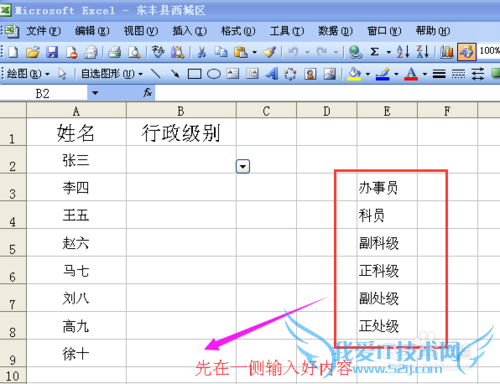
Task: Open the 自选图形 AutoShapes dropdown
Action: click(112, 74)
